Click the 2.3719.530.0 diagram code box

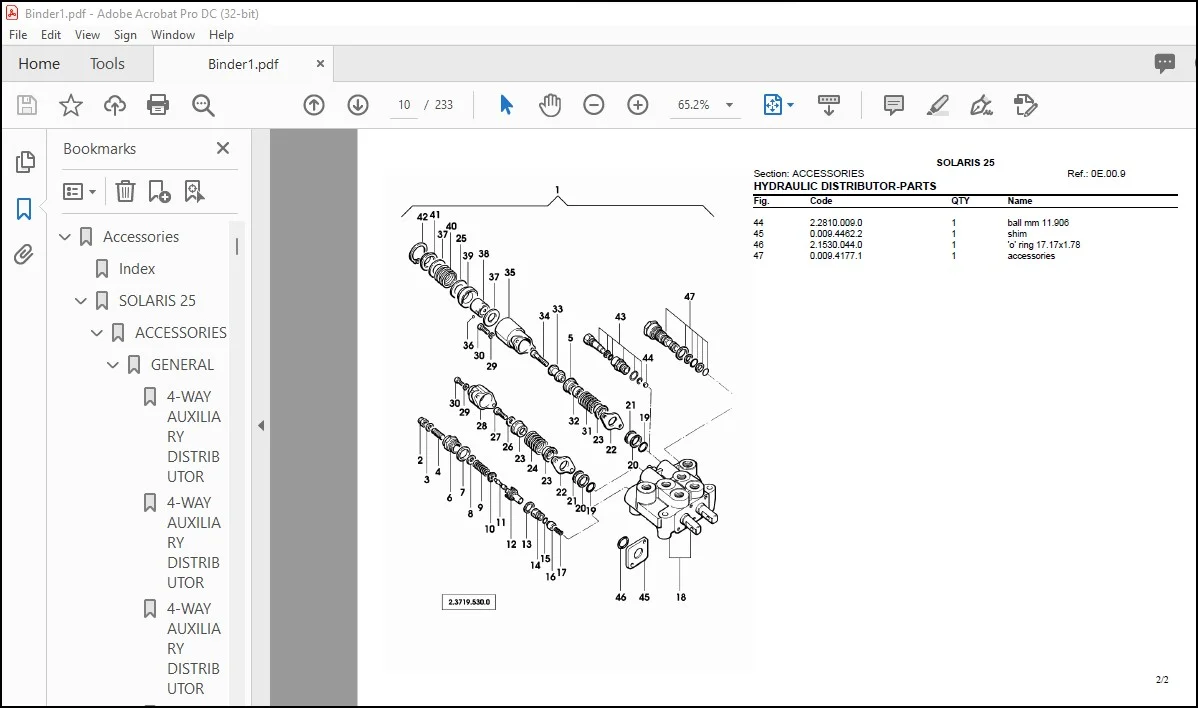pos(469,602)
